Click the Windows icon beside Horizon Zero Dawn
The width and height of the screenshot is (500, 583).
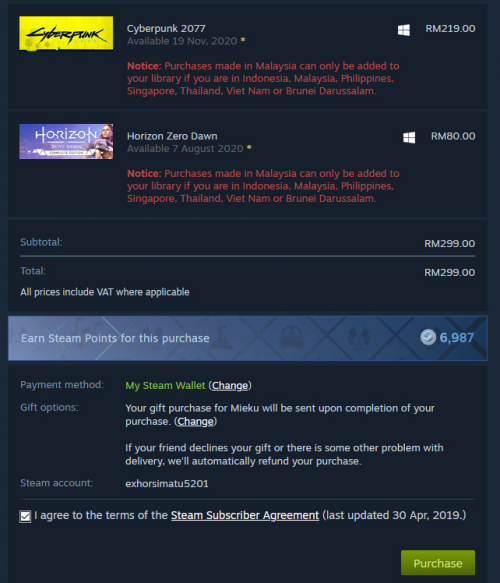click(409, 137)
